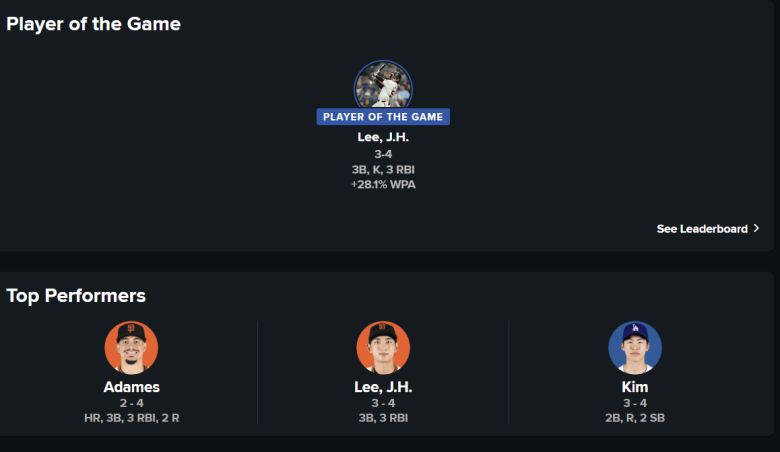Click Kim's blue Dodgers avatar icon
780x452 pixels.
click(x=635, y=347)
